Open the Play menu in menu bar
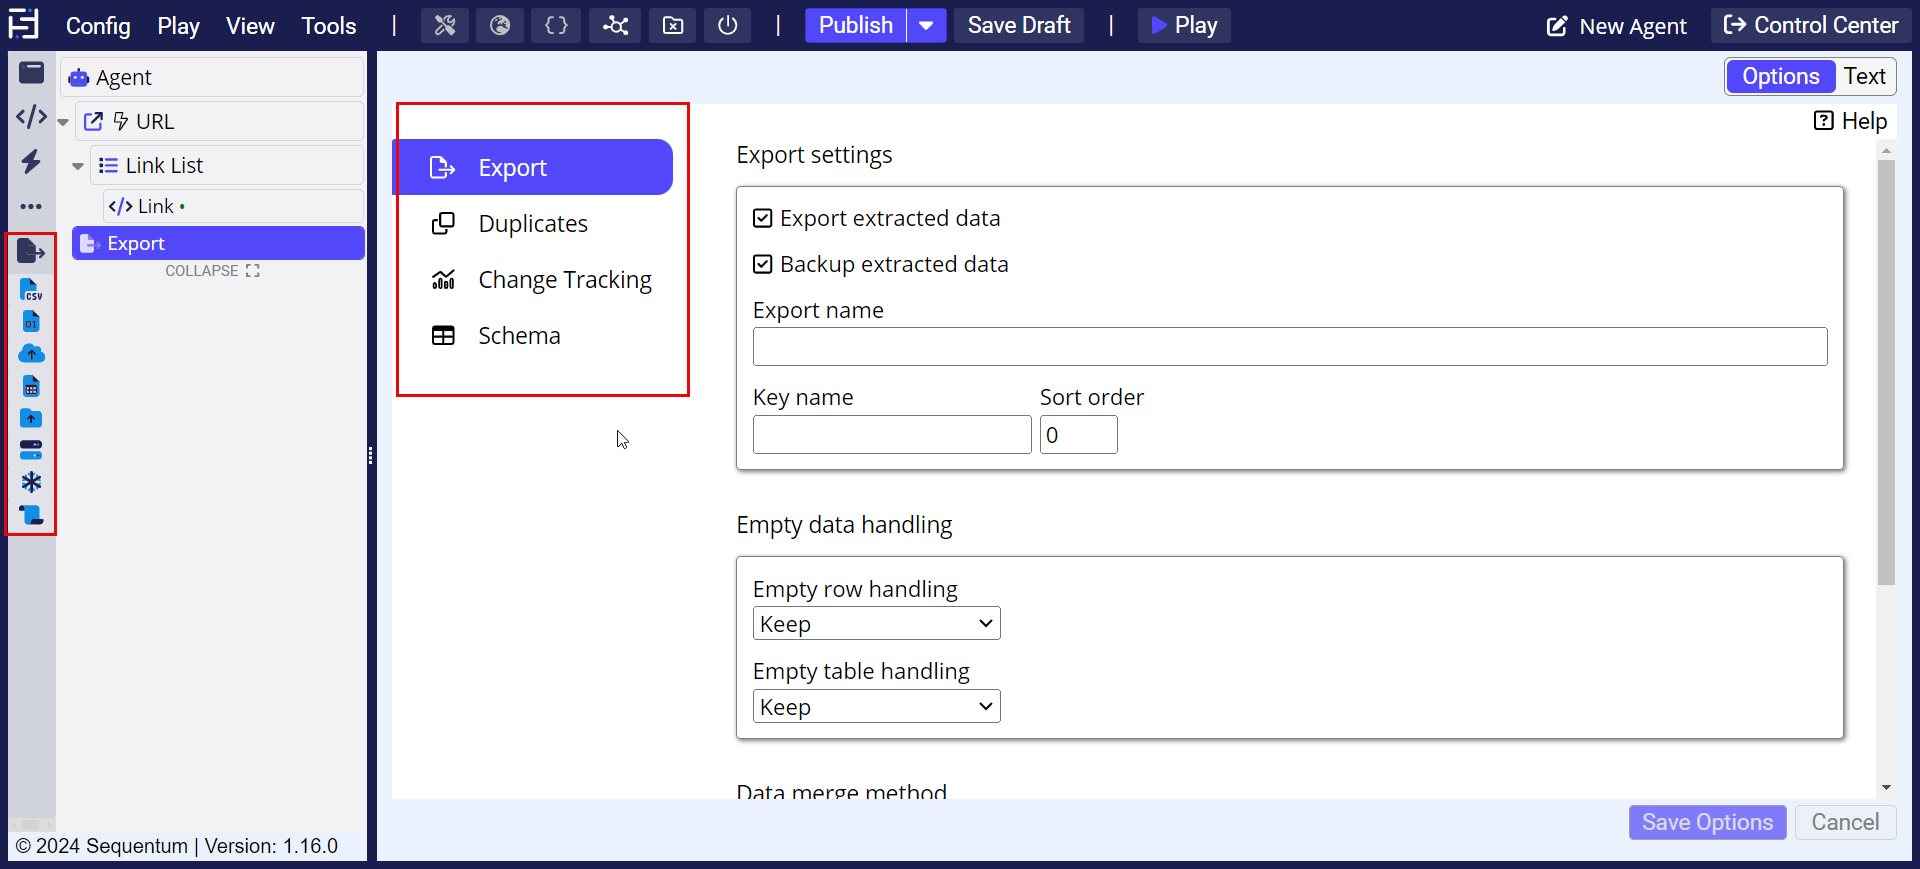 click(178, 26)
